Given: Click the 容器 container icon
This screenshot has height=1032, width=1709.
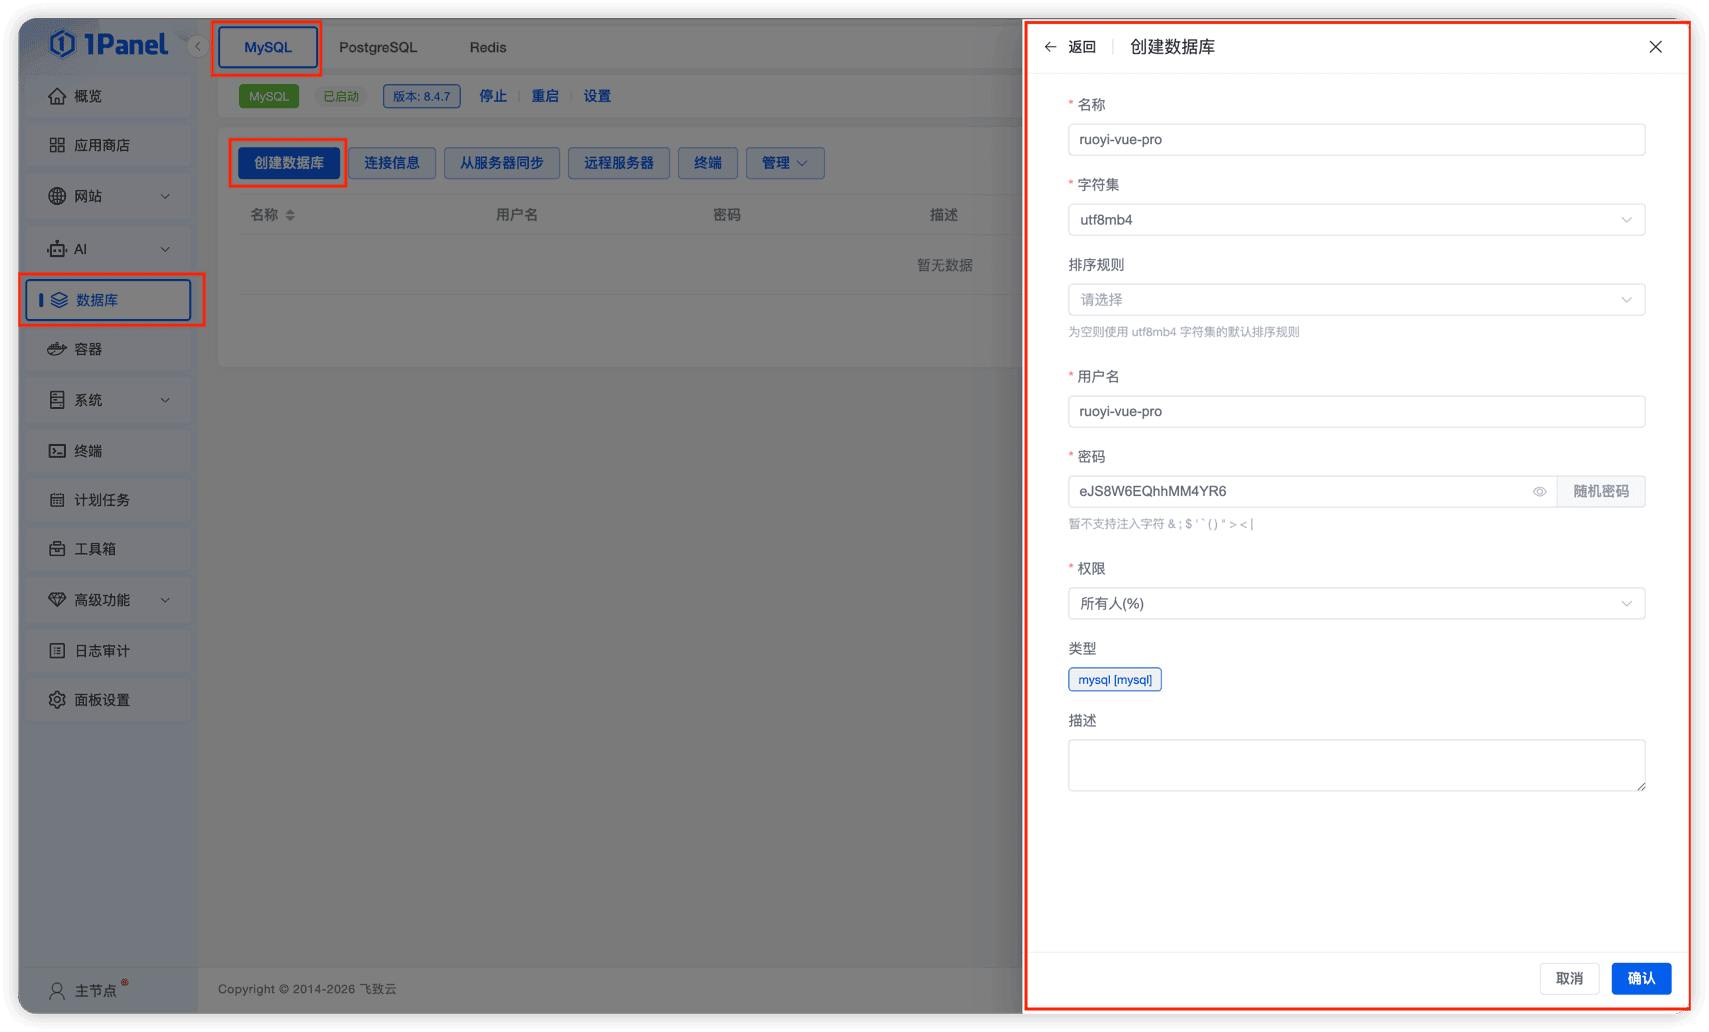Looking at the screenshot, I should (57, 349).
